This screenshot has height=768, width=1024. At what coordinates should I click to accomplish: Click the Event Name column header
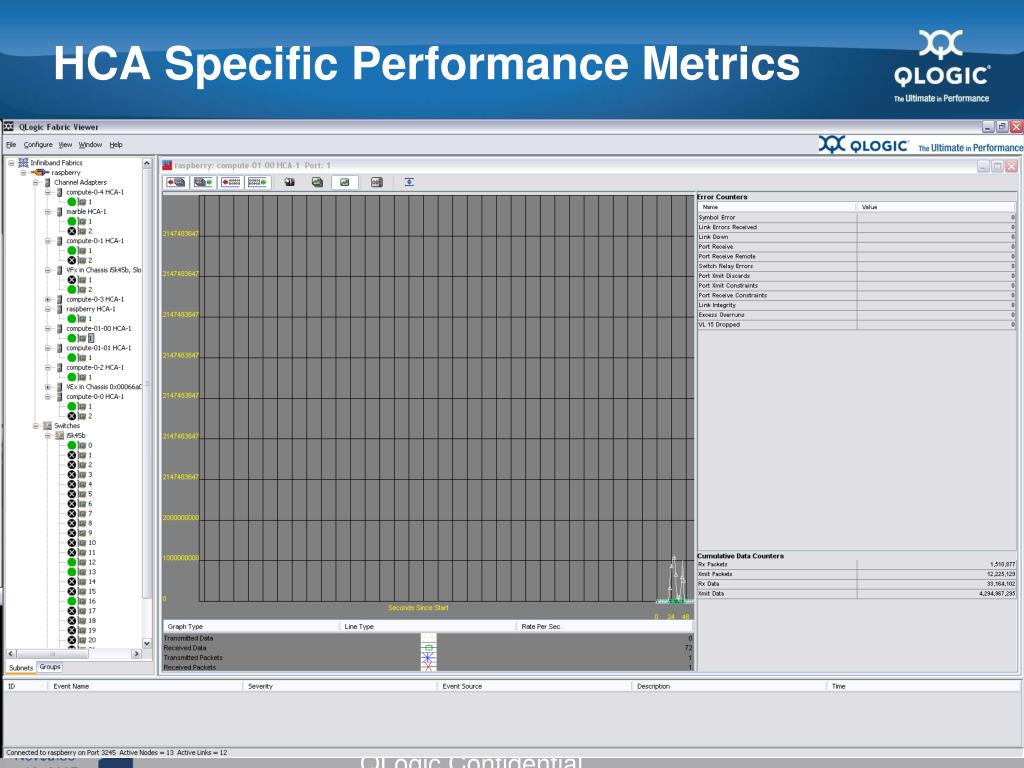point(145,686)
